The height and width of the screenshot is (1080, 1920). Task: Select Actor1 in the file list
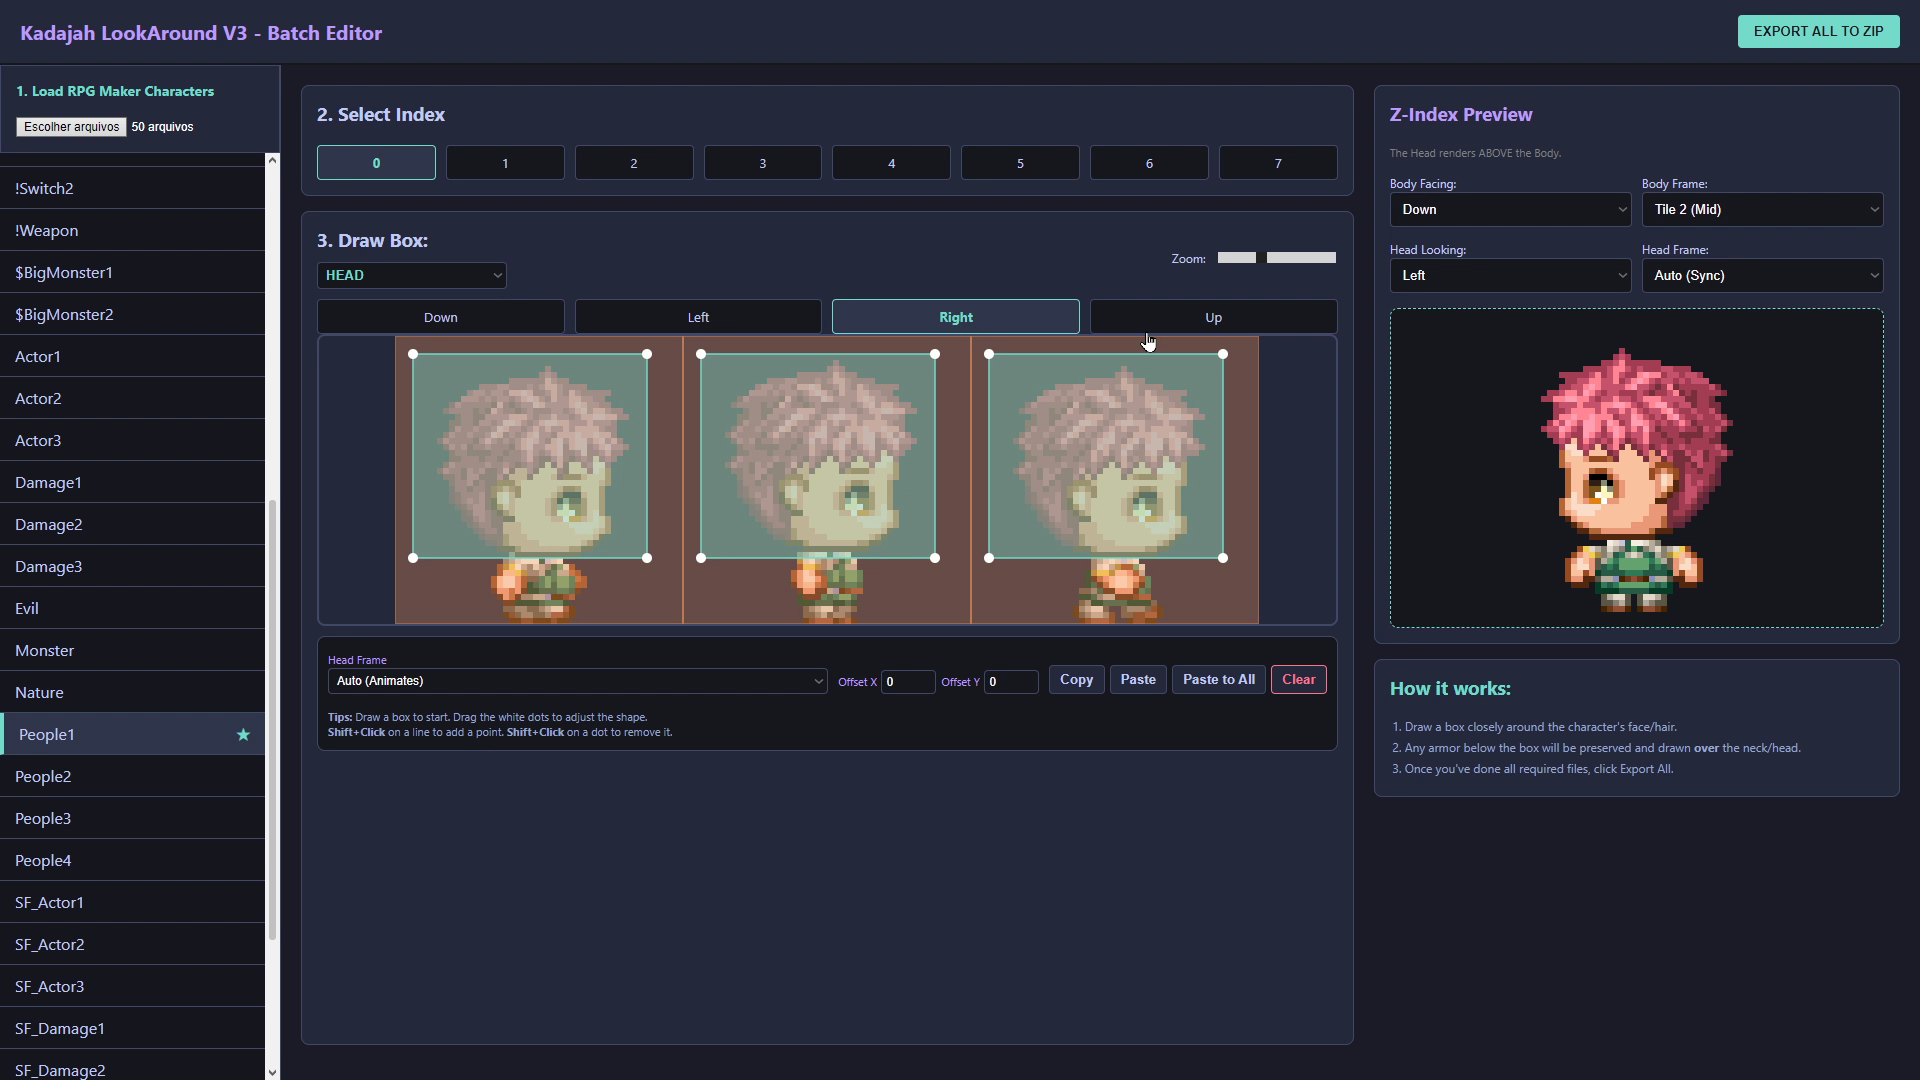pos(132,357)
